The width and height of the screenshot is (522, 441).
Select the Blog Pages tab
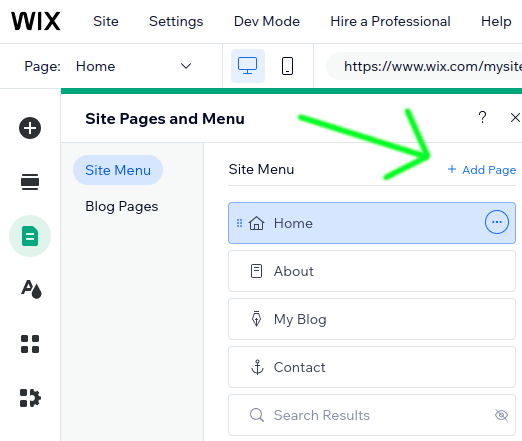(122, 206)
